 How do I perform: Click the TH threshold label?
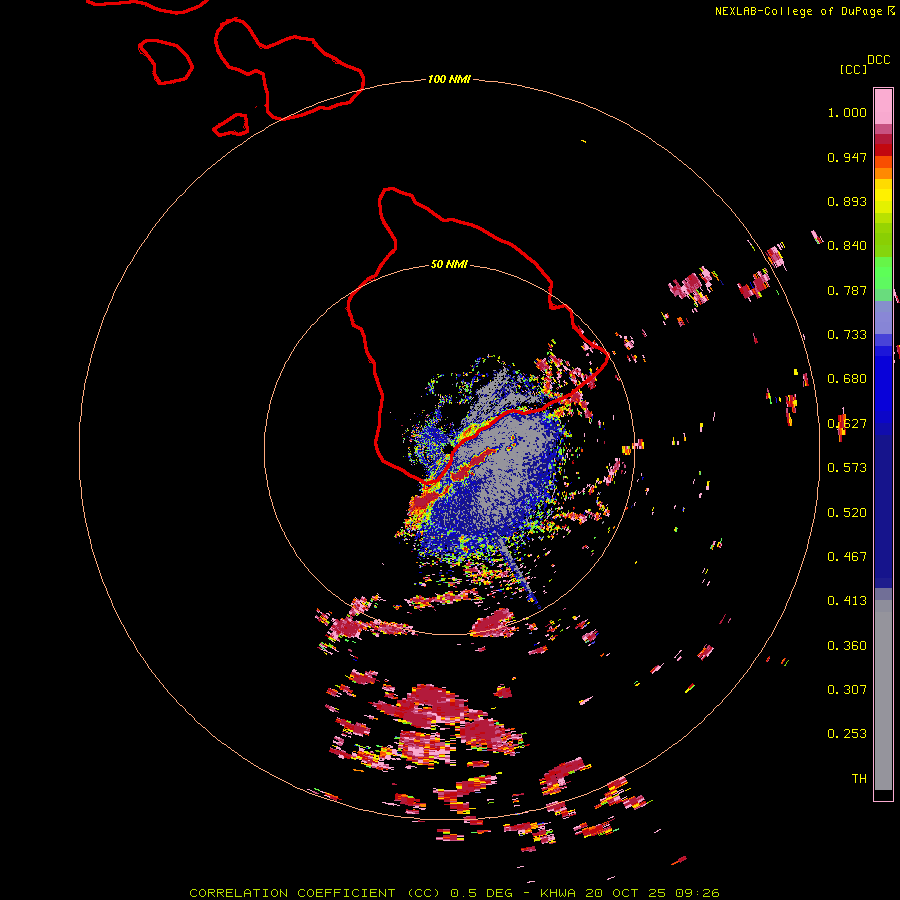(x=859, y=779)
